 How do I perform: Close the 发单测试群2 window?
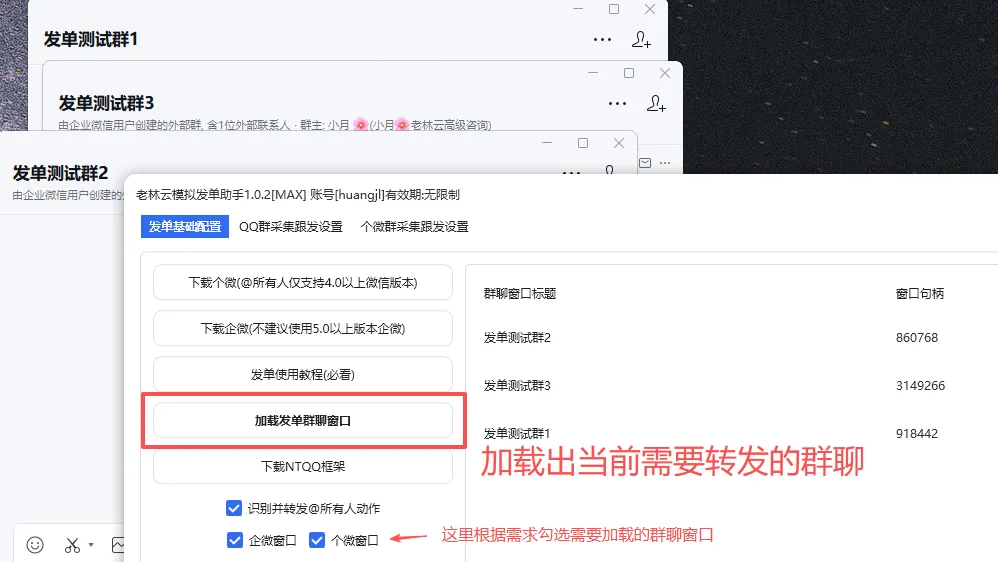[619, 143]
